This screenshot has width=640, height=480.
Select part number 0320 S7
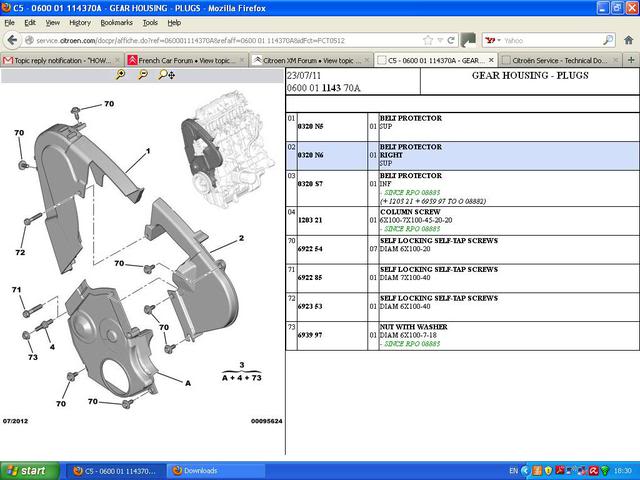tap(310, 184)
